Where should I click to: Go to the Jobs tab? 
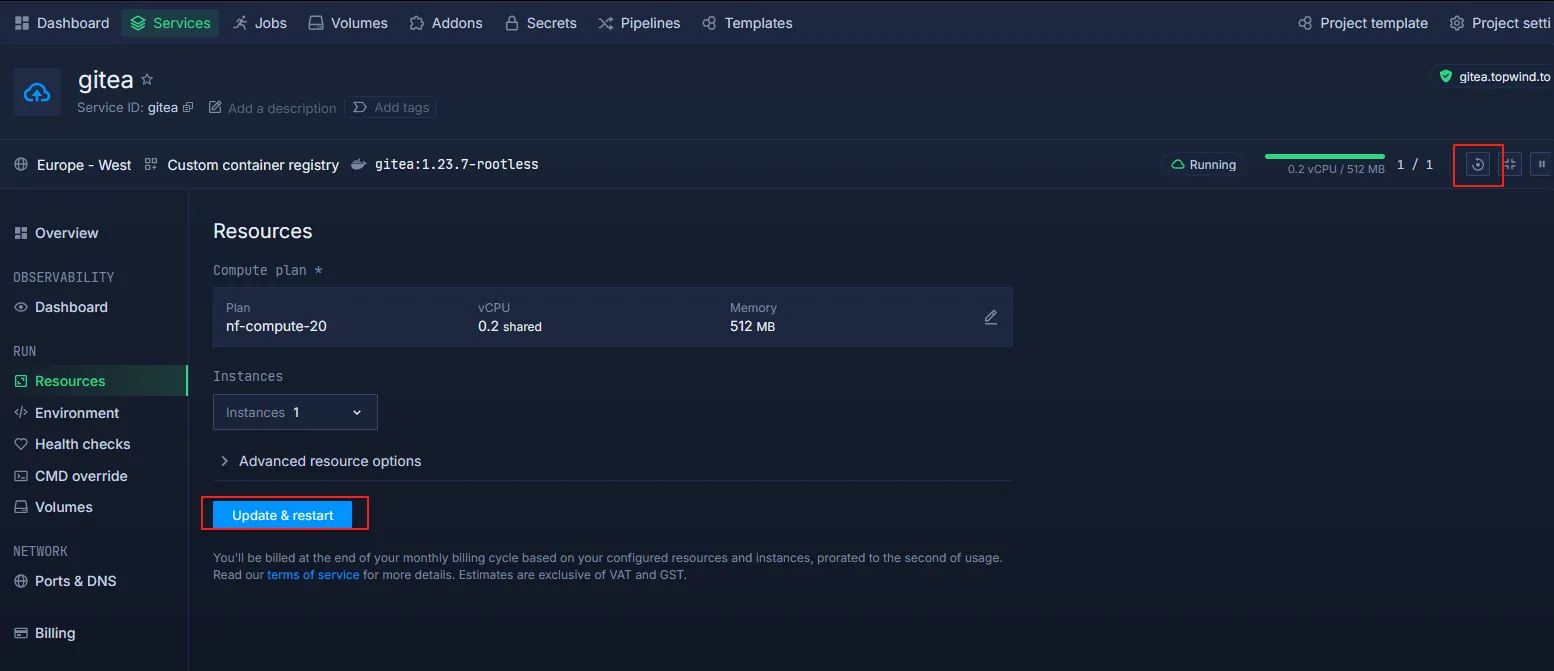pyautogui.click(x=260, y=23)
